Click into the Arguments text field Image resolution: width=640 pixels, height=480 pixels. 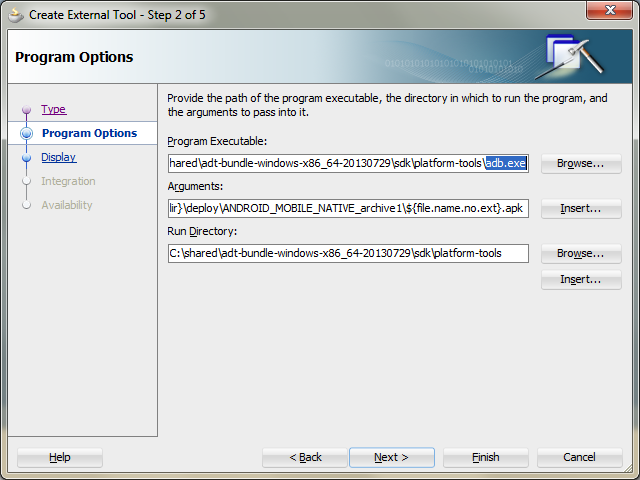click(348, 208)
